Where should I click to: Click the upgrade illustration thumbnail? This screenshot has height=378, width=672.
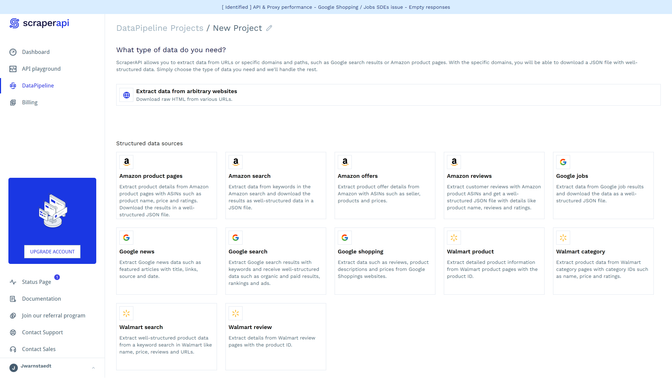point(52,211)
